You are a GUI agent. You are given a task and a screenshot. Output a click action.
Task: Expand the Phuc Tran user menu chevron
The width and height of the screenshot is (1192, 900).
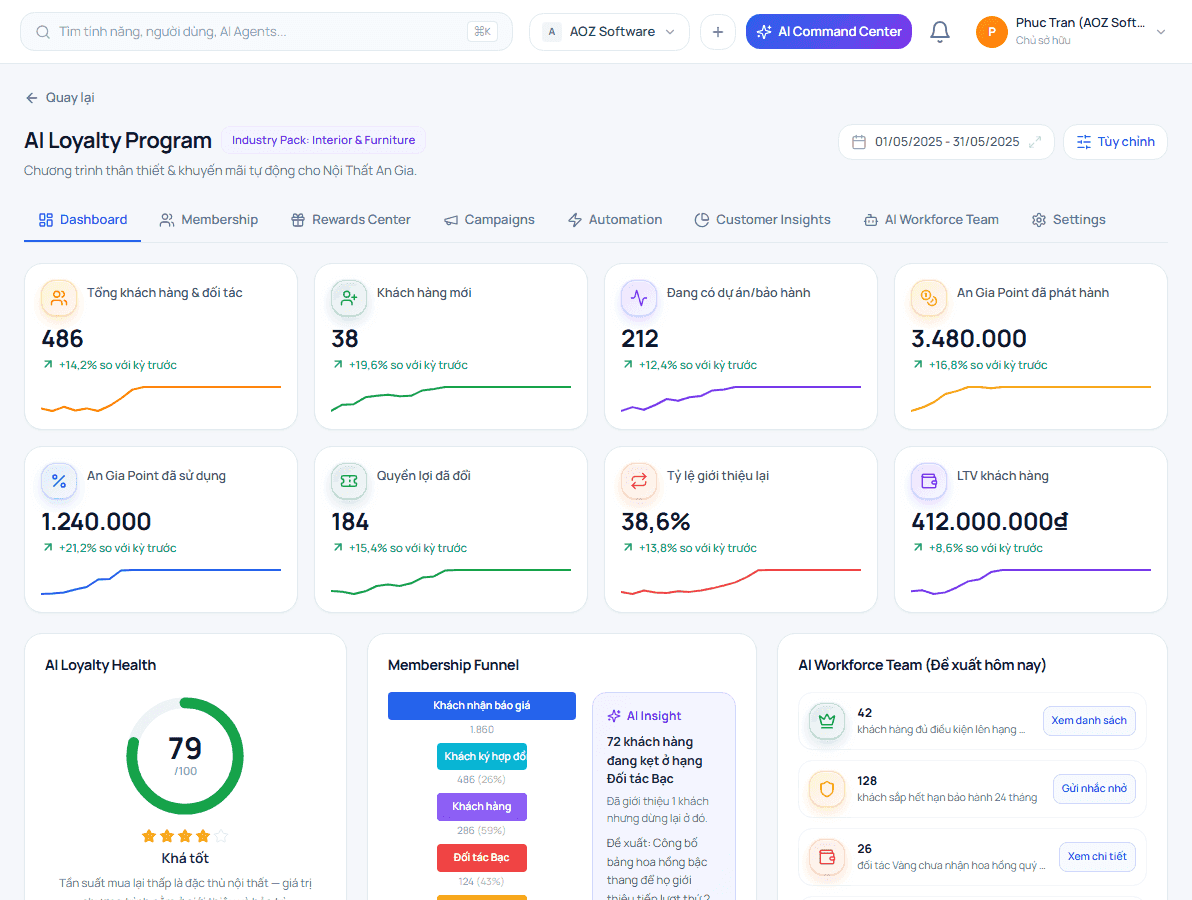click(x=1161, y=32)
